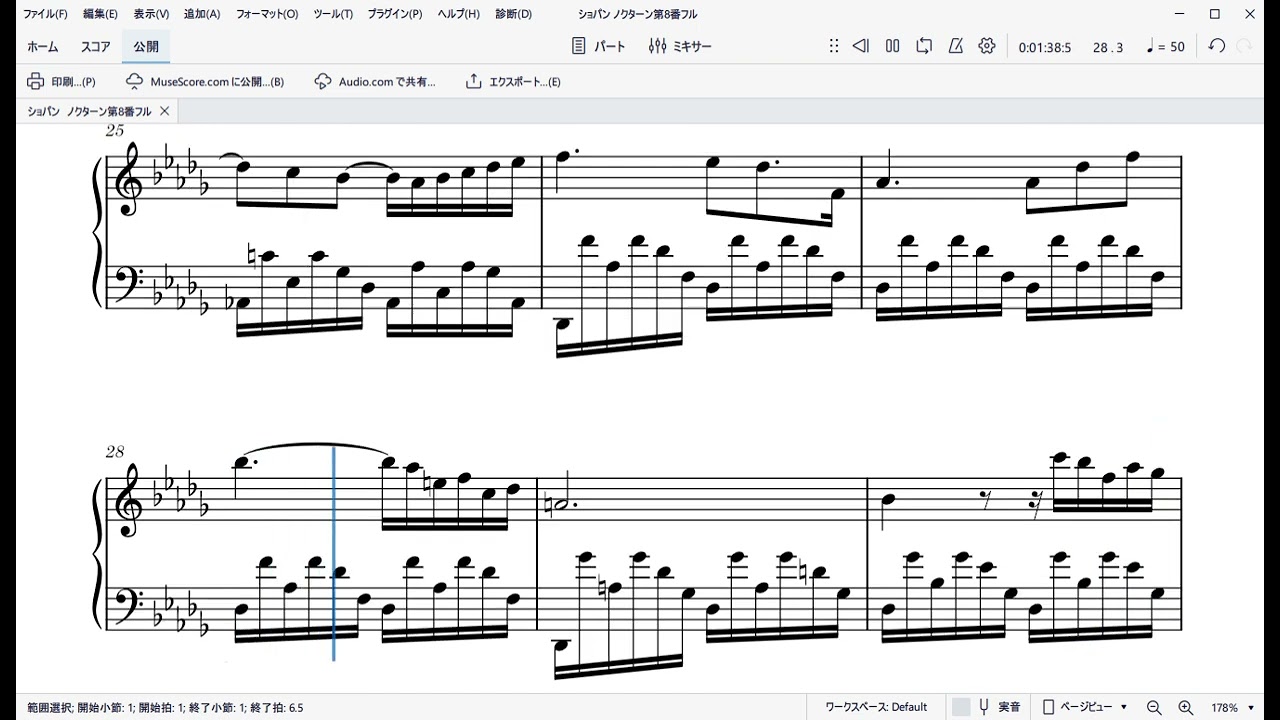Select the 公開 tab

(x=146, y=47)
